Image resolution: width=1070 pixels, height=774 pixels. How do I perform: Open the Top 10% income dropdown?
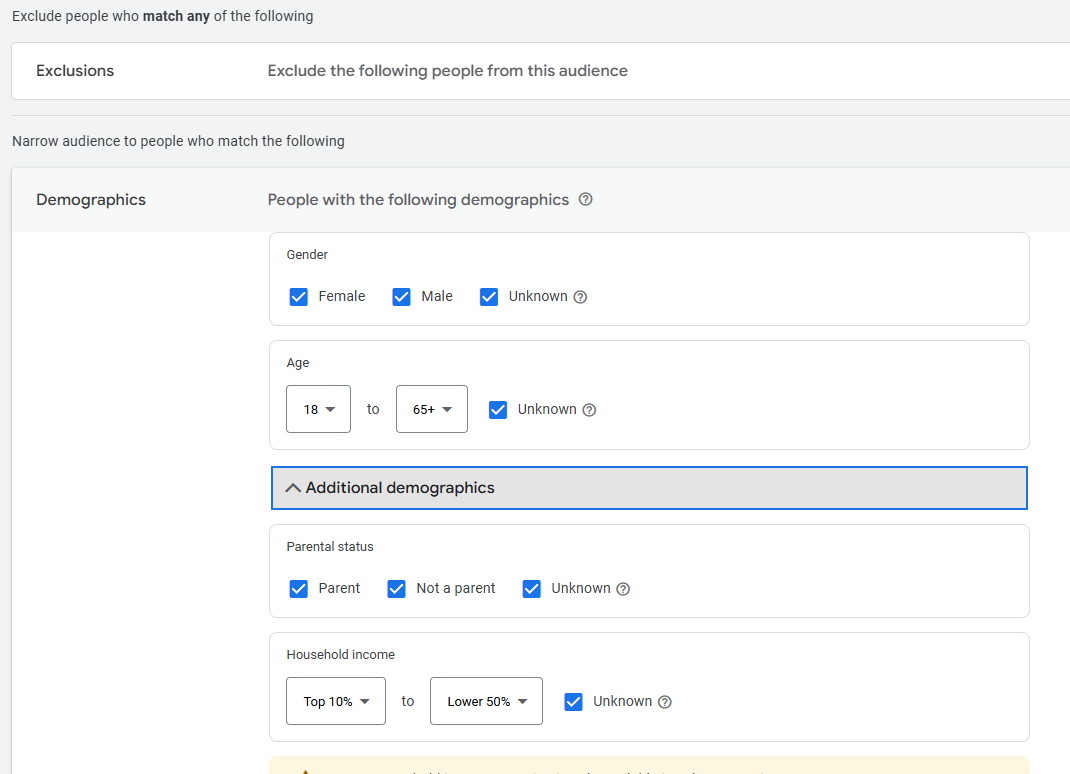335,701
